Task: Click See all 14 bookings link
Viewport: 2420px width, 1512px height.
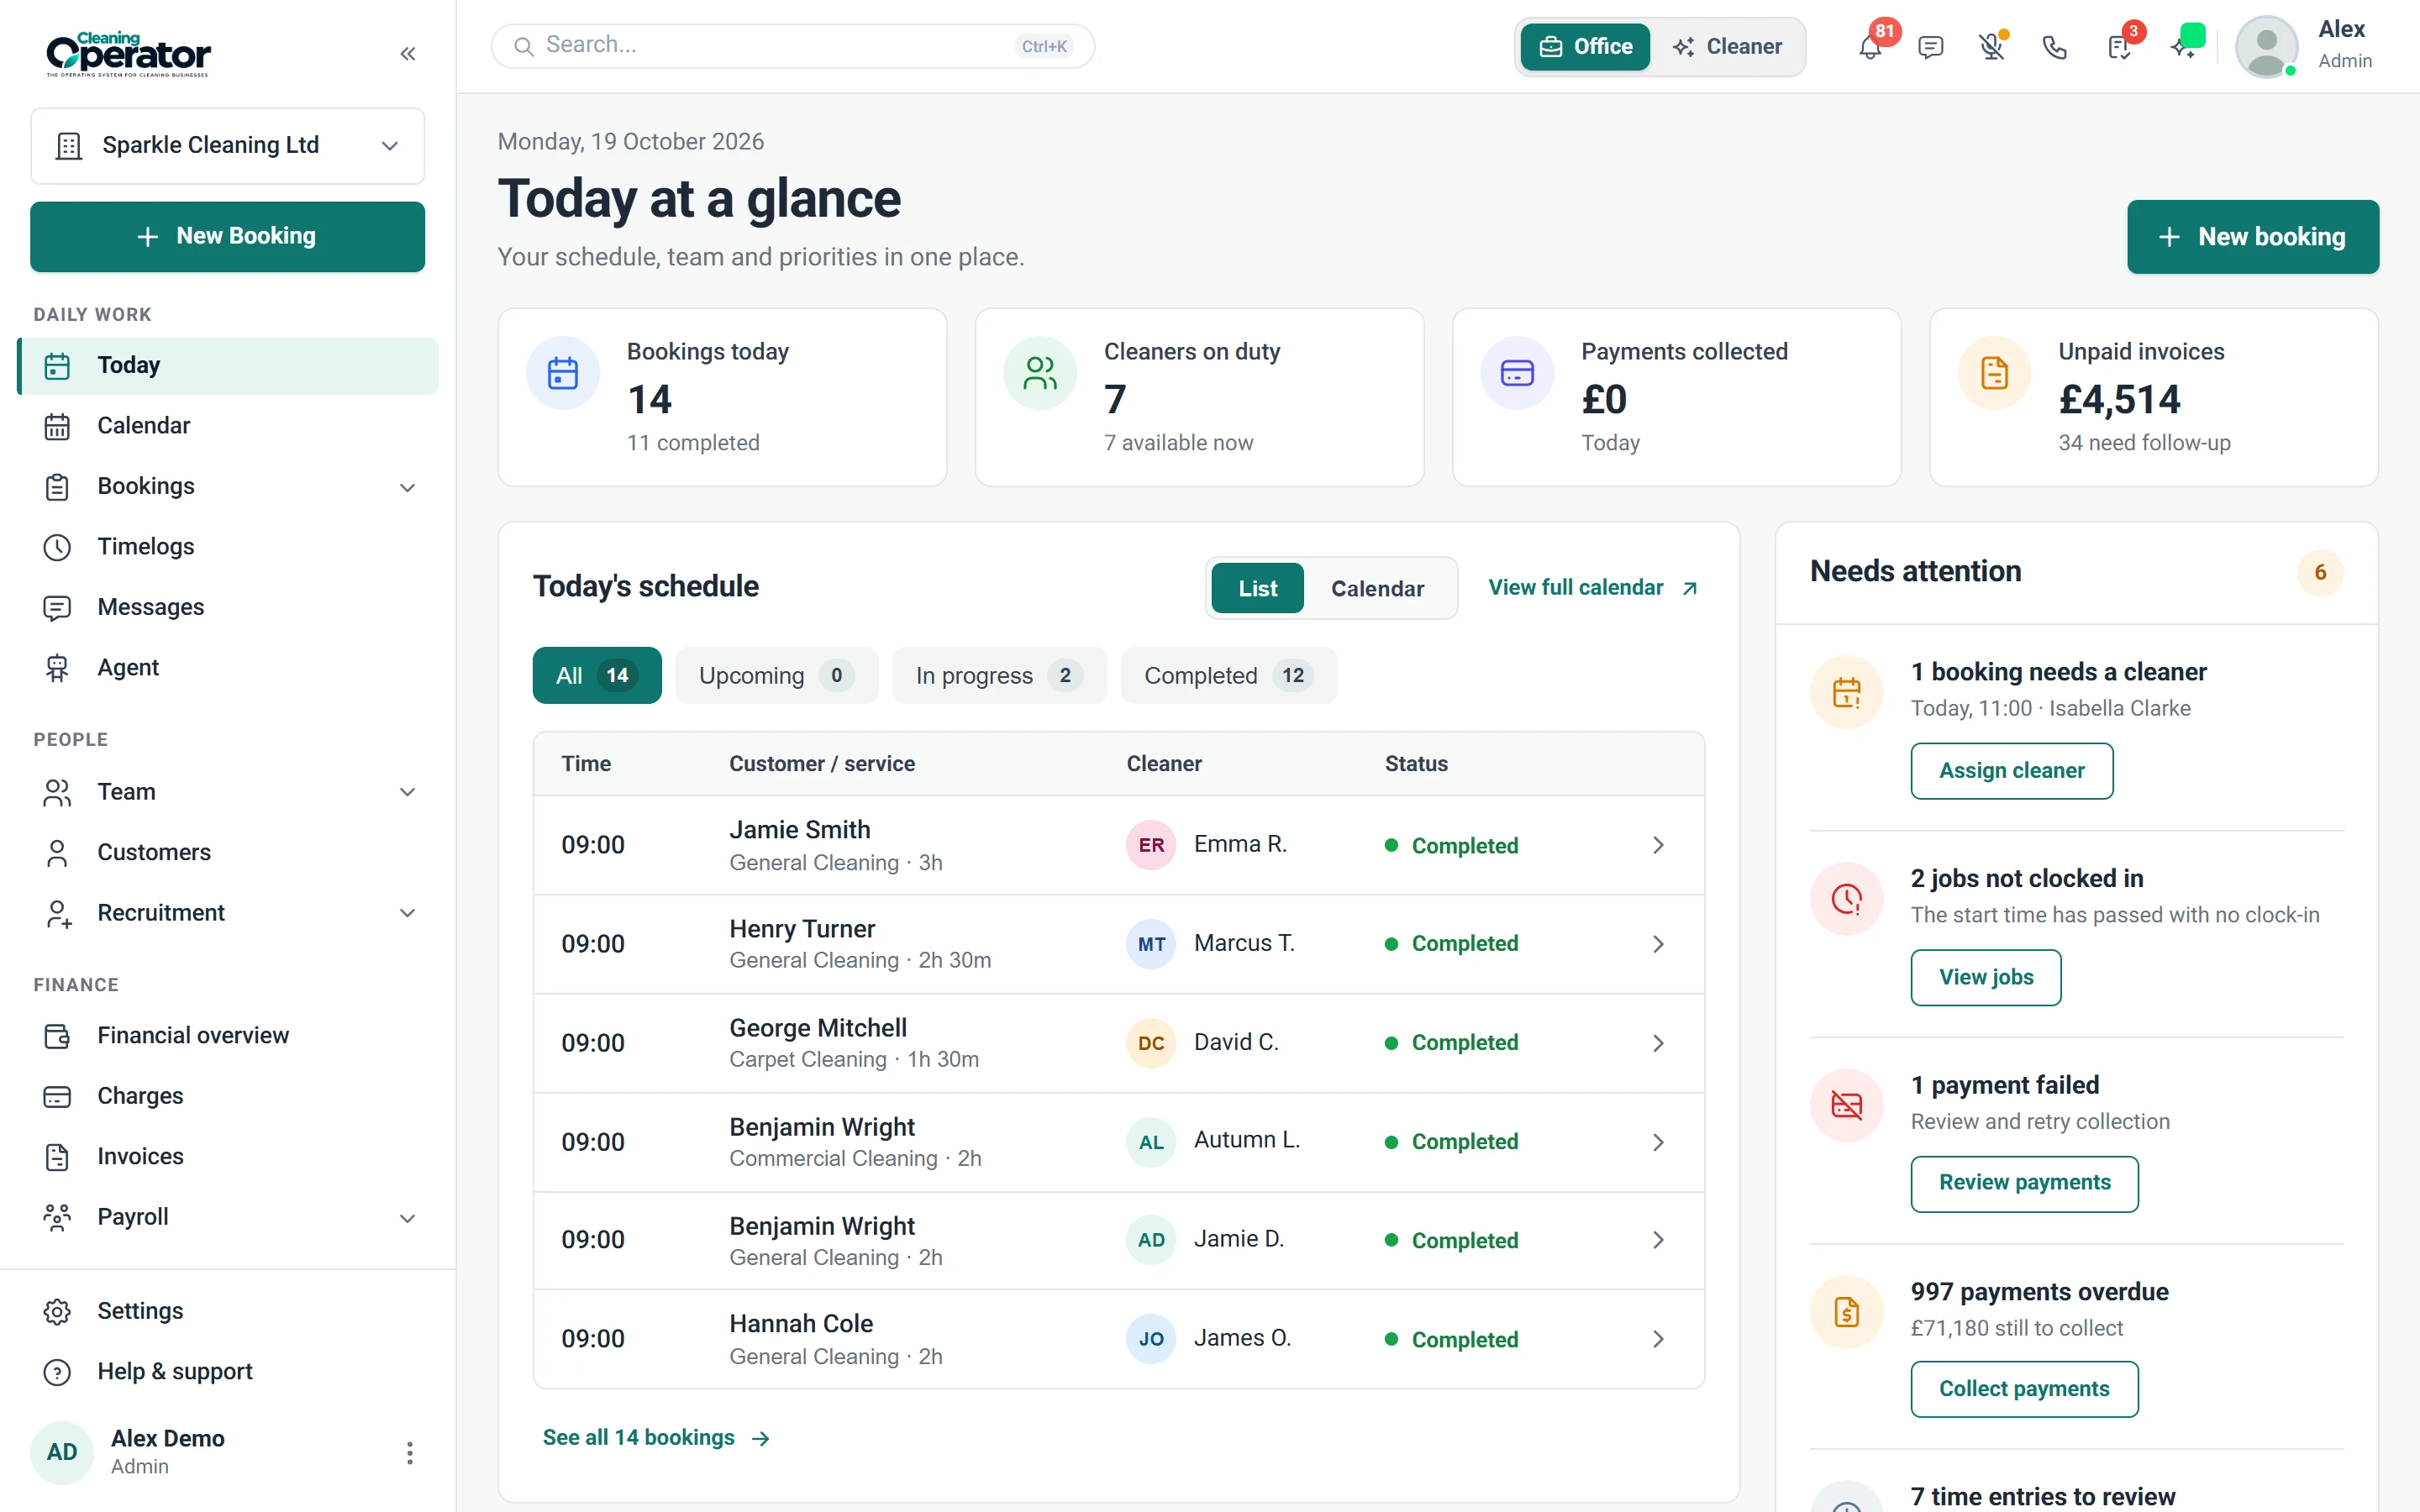Action: click(x=656, y=1438)
